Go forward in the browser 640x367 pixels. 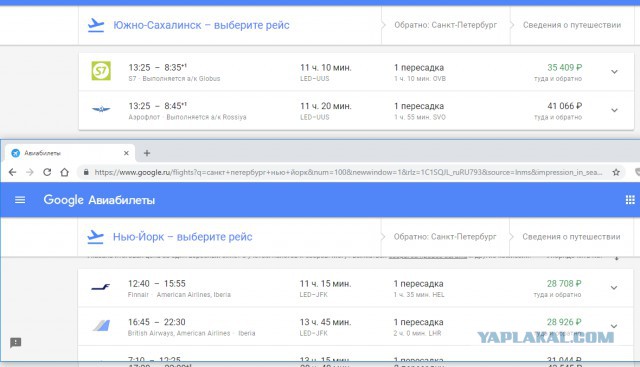point(30,172)
